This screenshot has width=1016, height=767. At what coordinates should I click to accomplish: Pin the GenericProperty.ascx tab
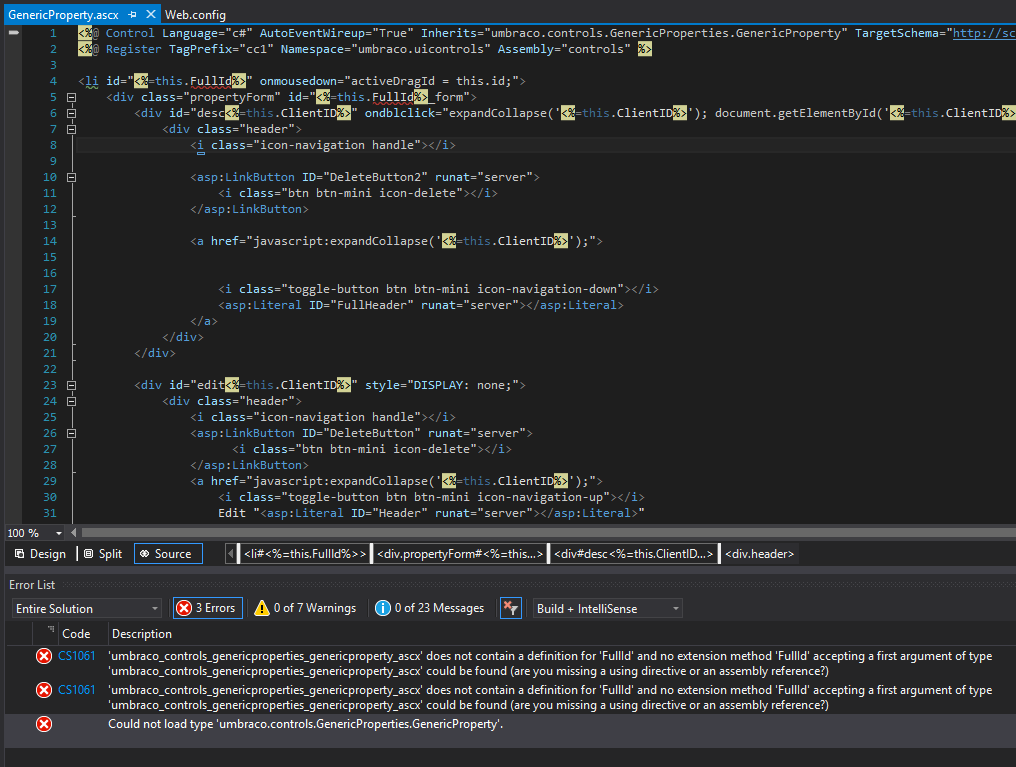pyautogui.click(x=132, y=14)
